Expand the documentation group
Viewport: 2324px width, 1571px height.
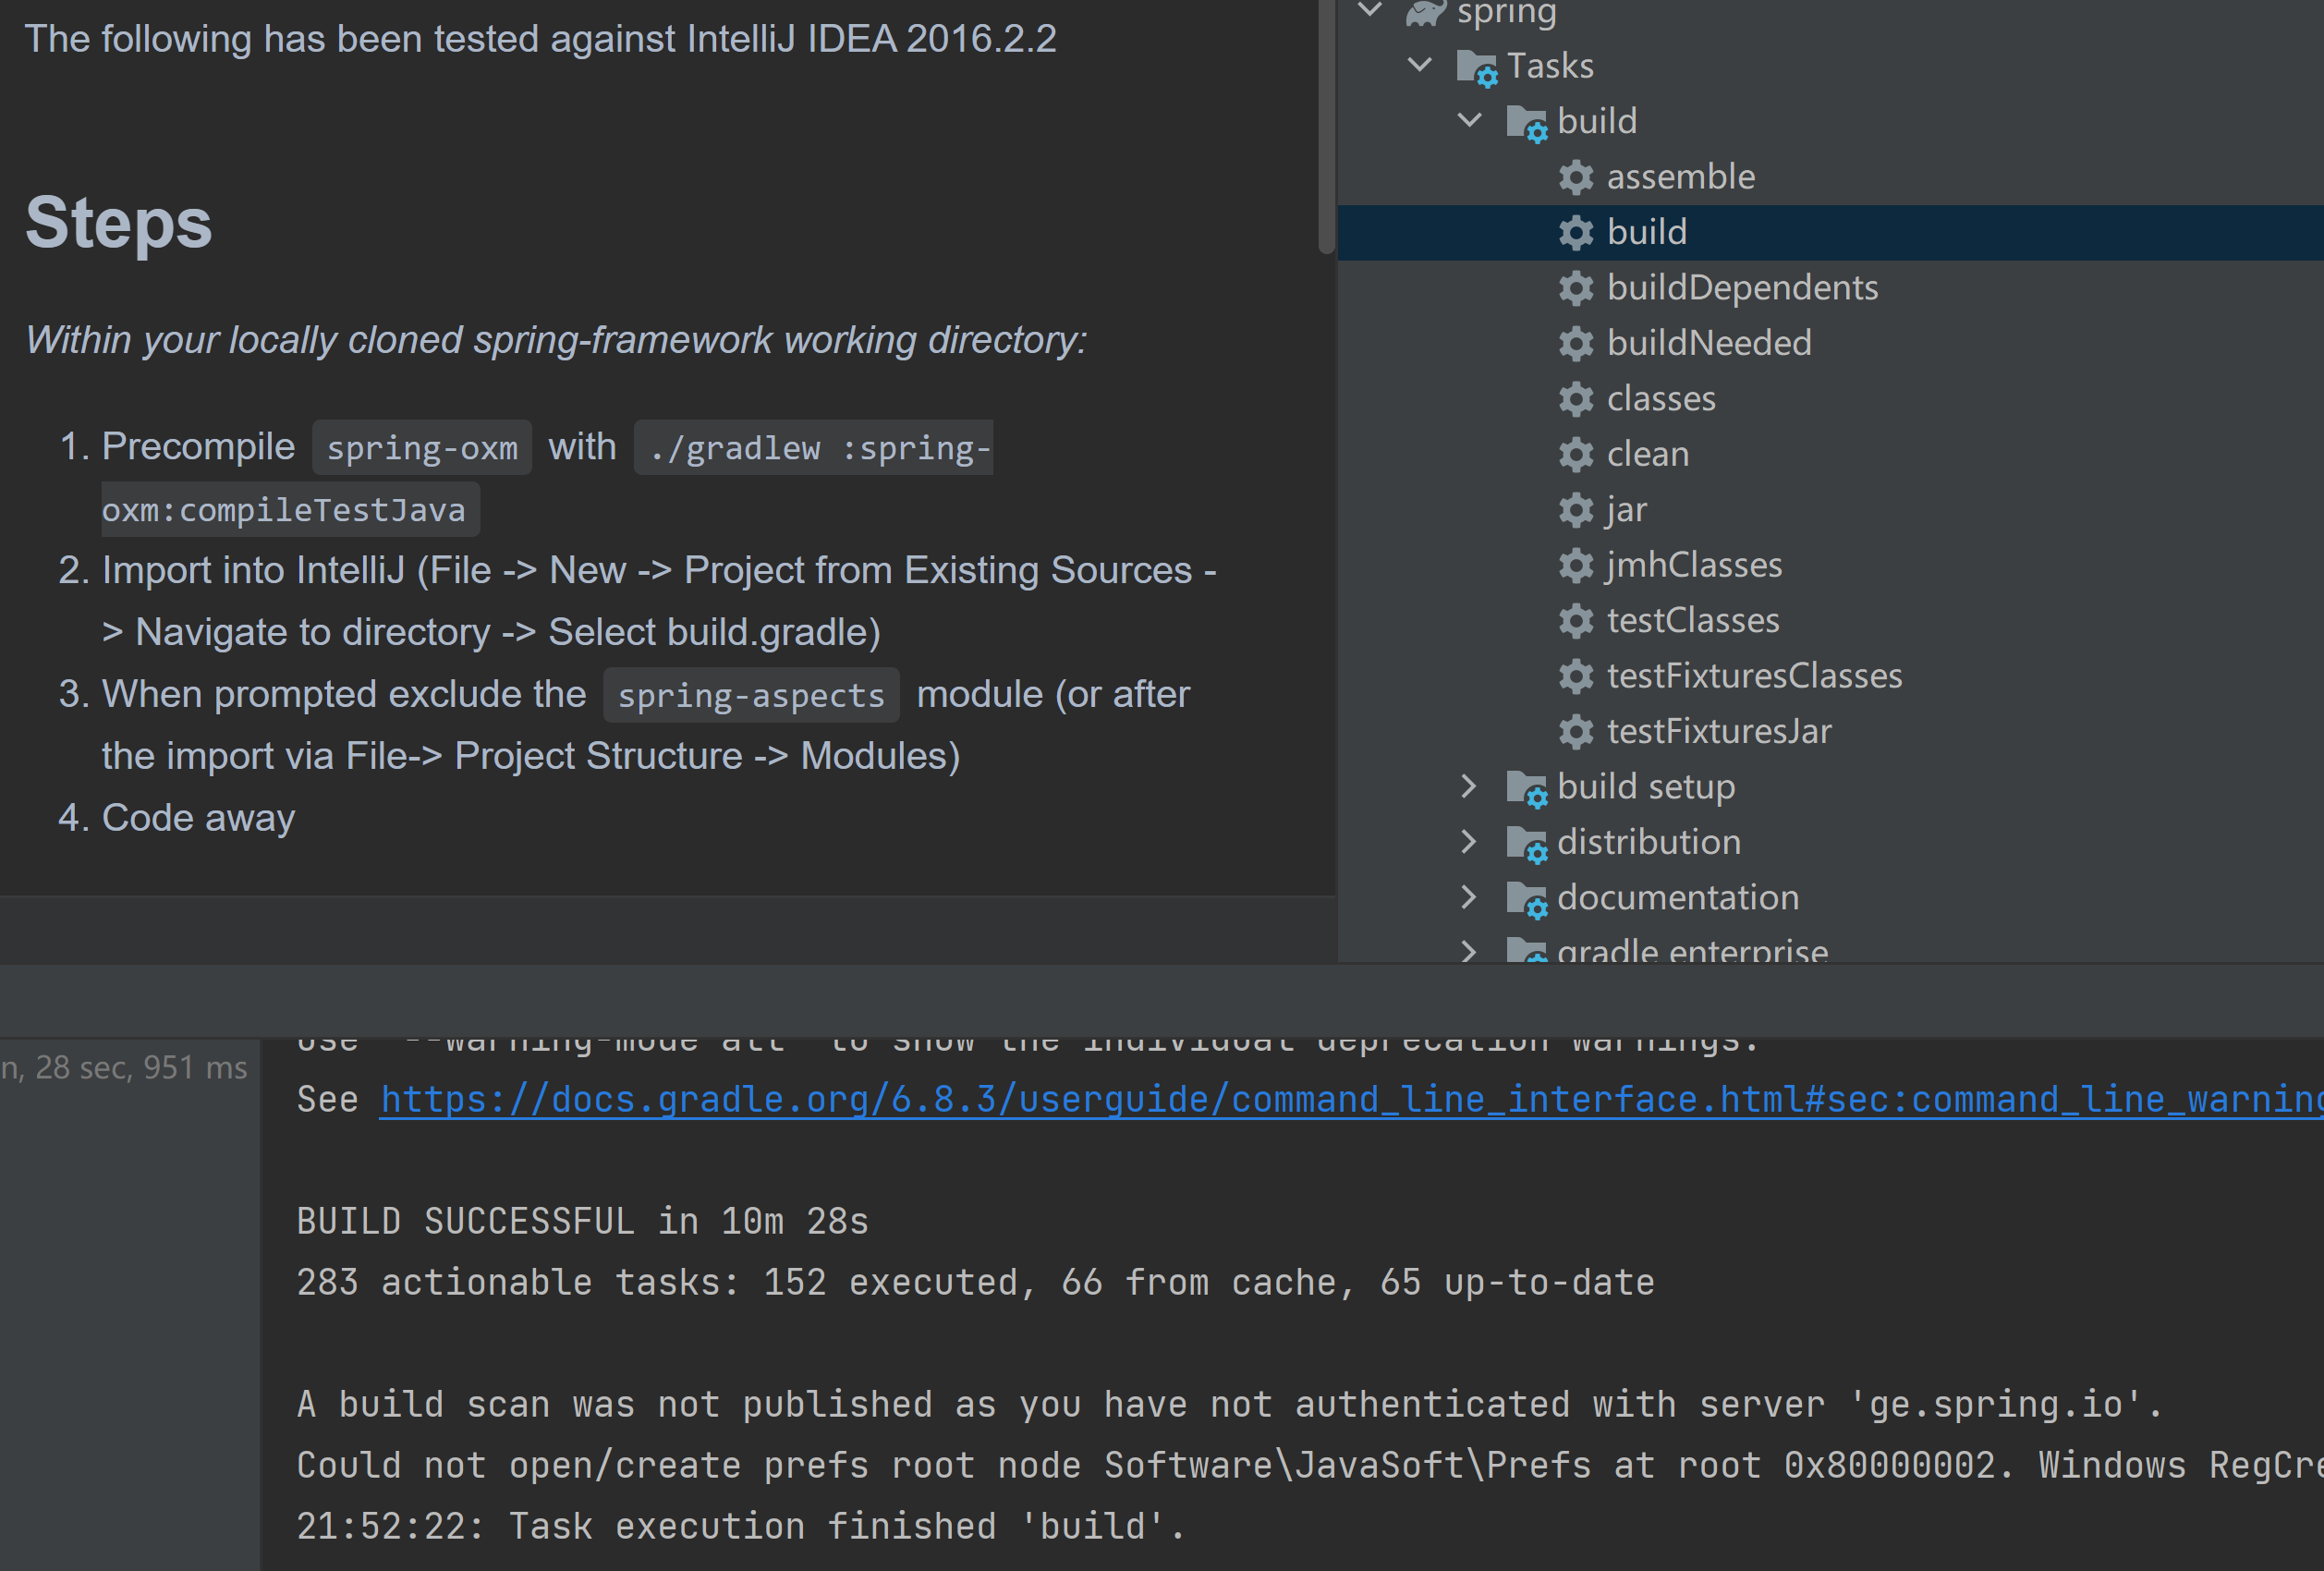point(1468,897)
